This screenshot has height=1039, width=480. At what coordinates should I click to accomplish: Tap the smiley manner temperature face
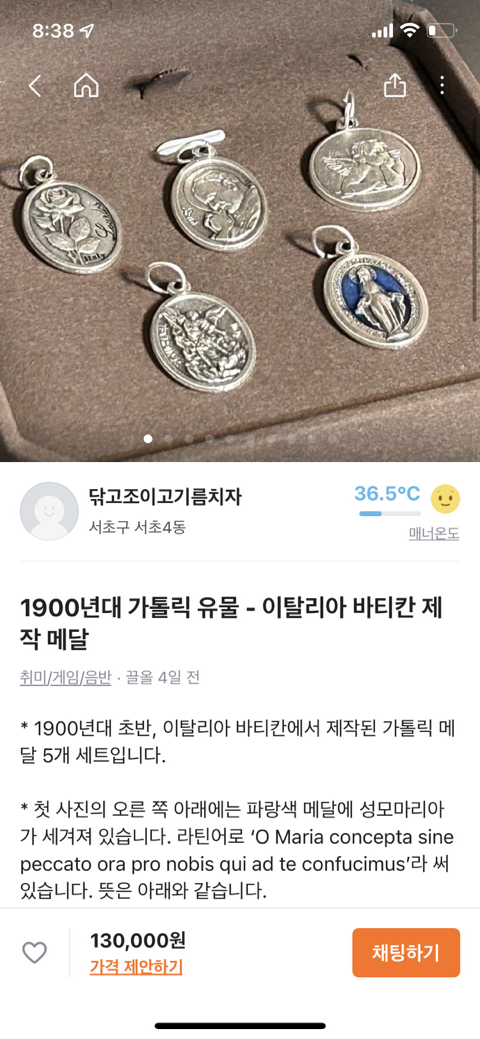pyautogui.click(x=445, y=499)
